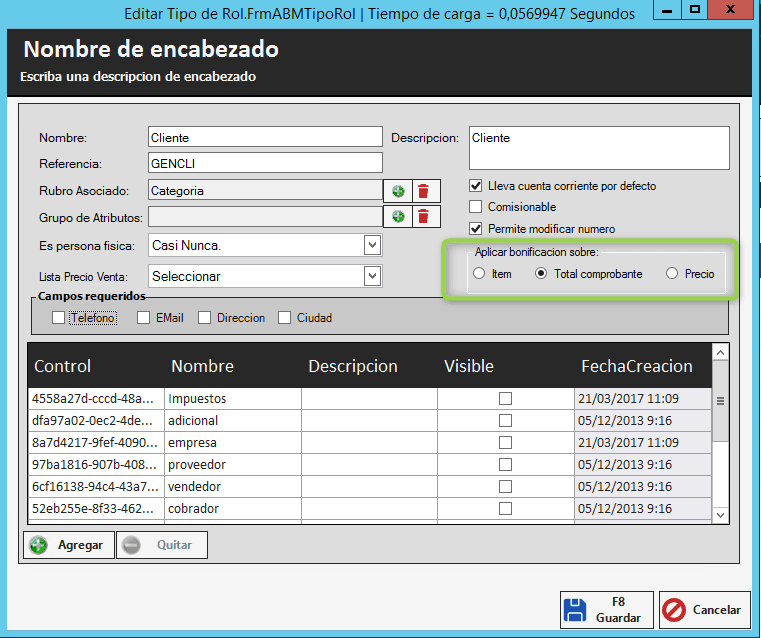Enable the Comisionable checkbox
761x638 pixels.
click(x=477, y=207)
